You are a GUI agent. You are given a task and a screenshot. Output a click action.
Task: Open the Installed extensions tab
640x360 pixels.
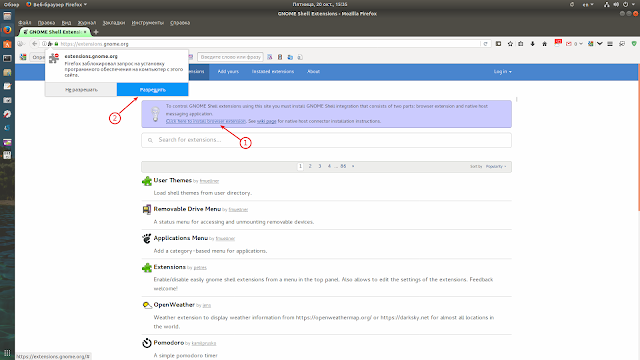click(273, 71)
